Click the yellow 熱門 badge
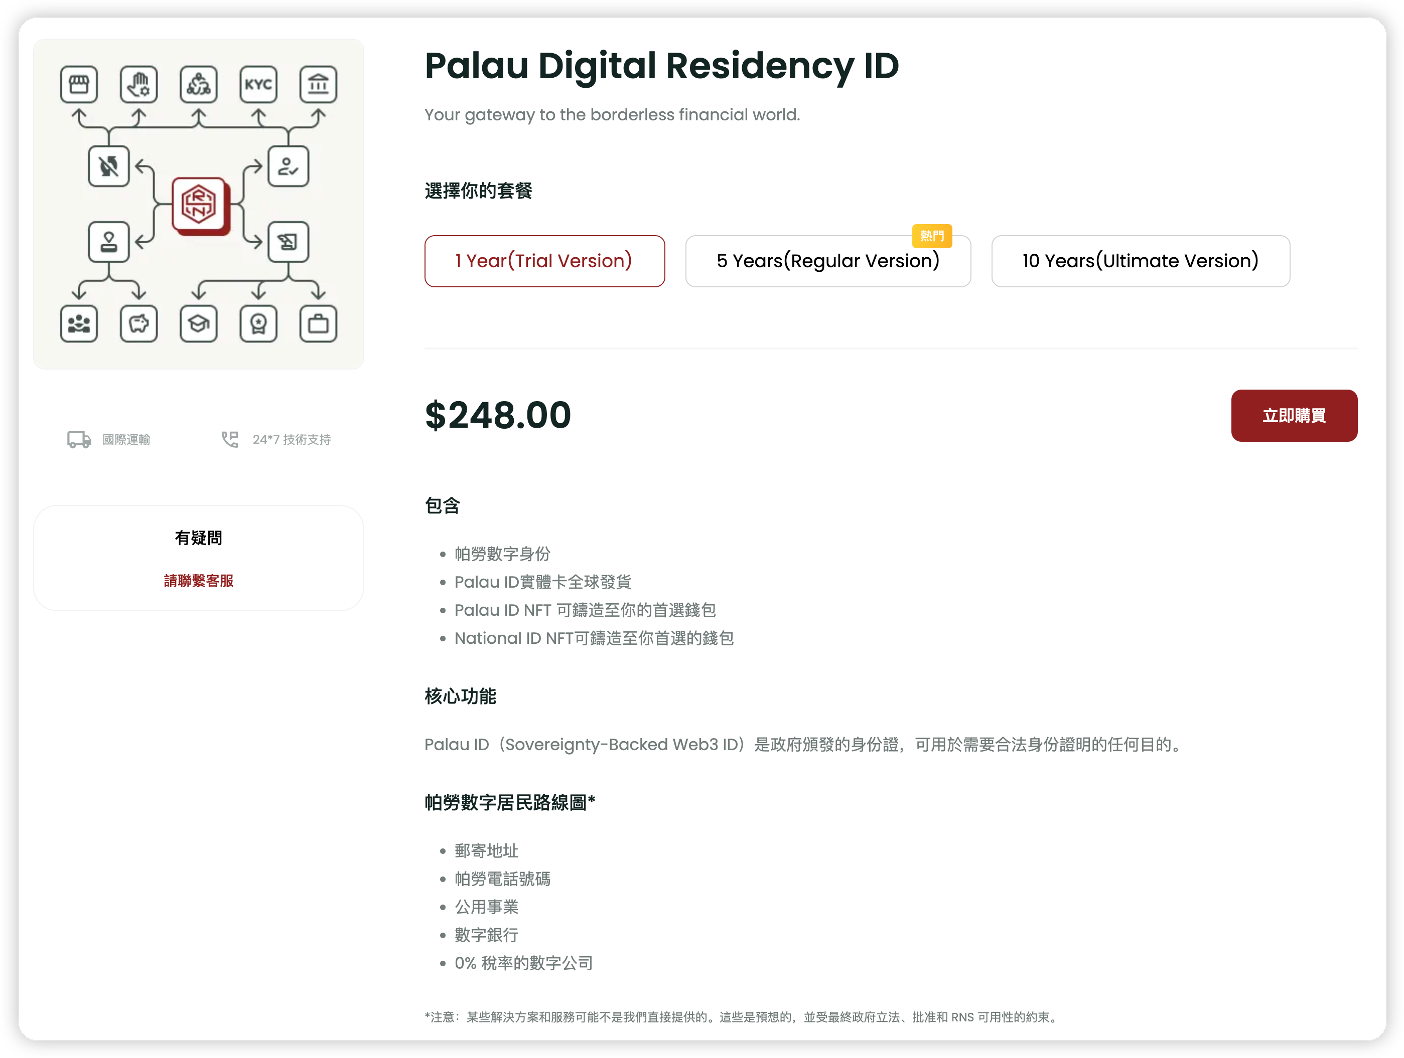1404x1058 pixels. click(x=932, y=236)
